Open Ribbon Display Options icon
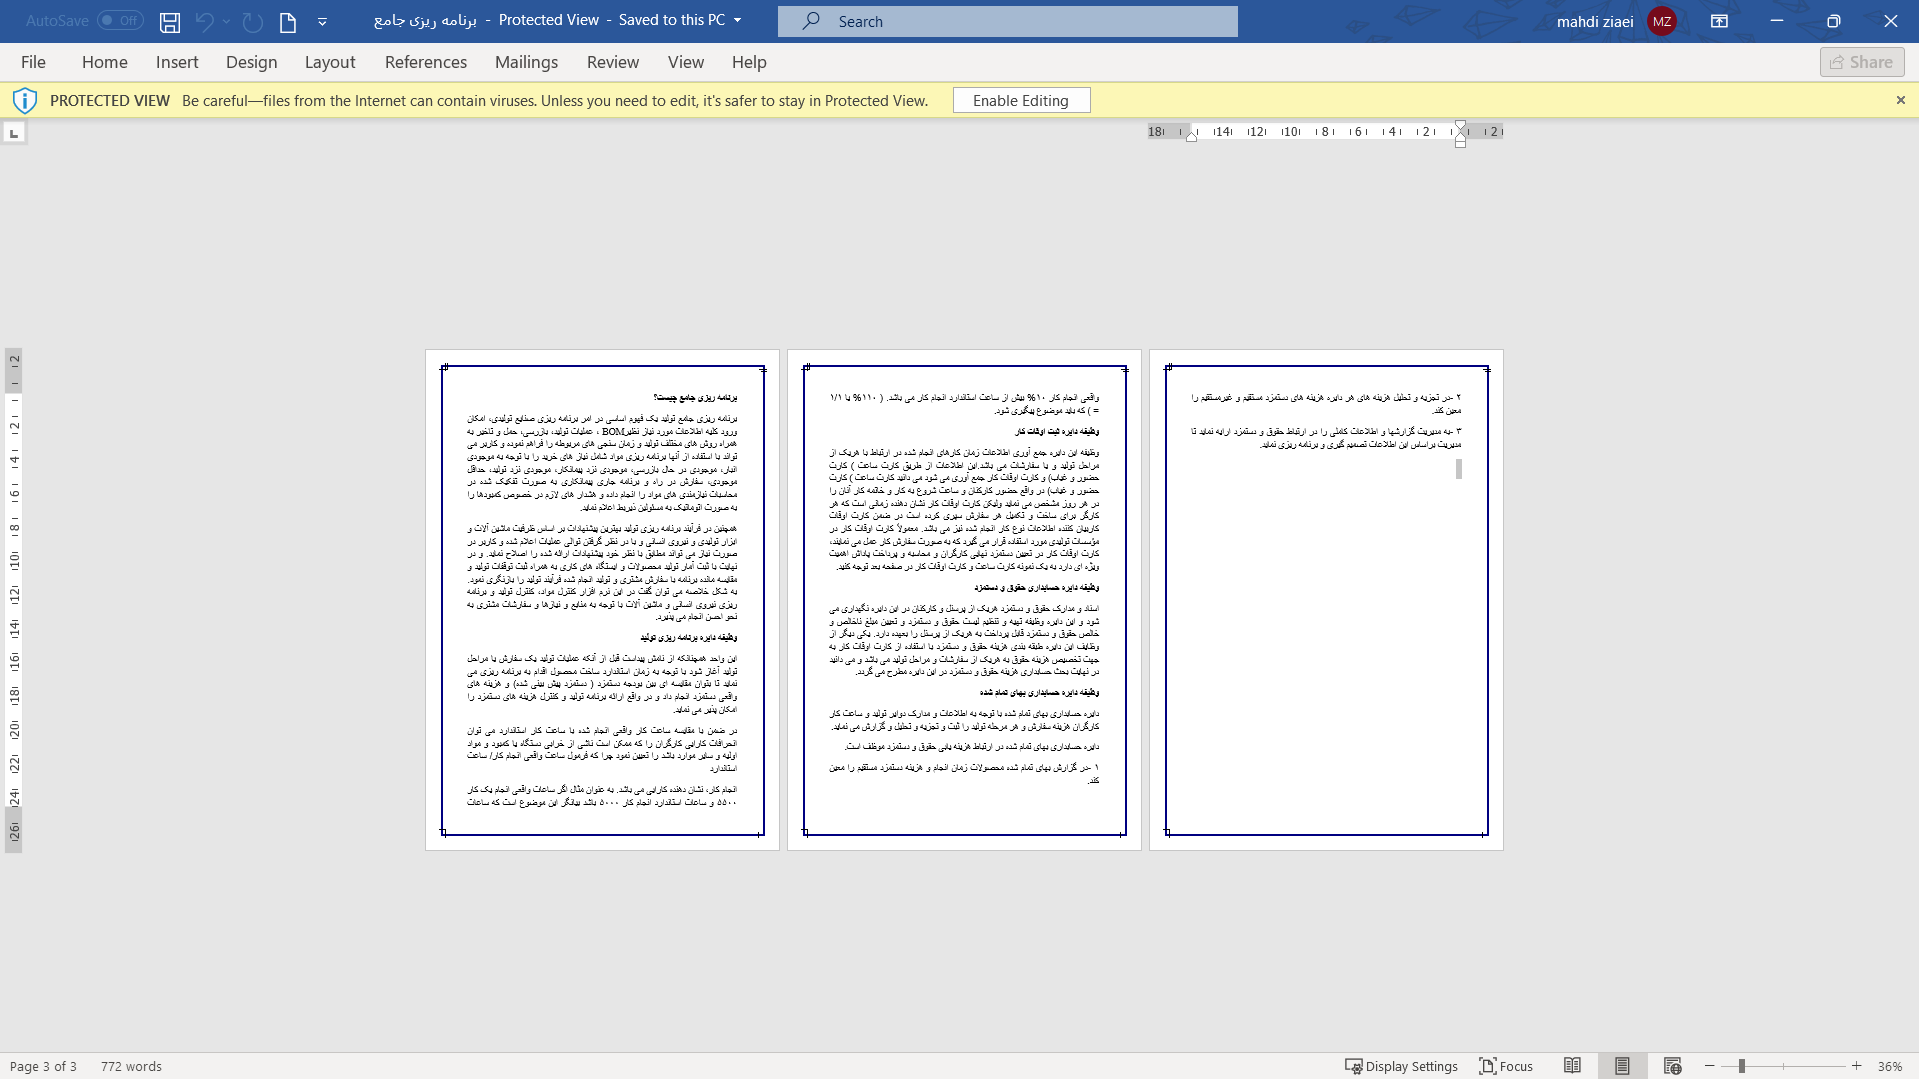 (x=1720, y=21)
